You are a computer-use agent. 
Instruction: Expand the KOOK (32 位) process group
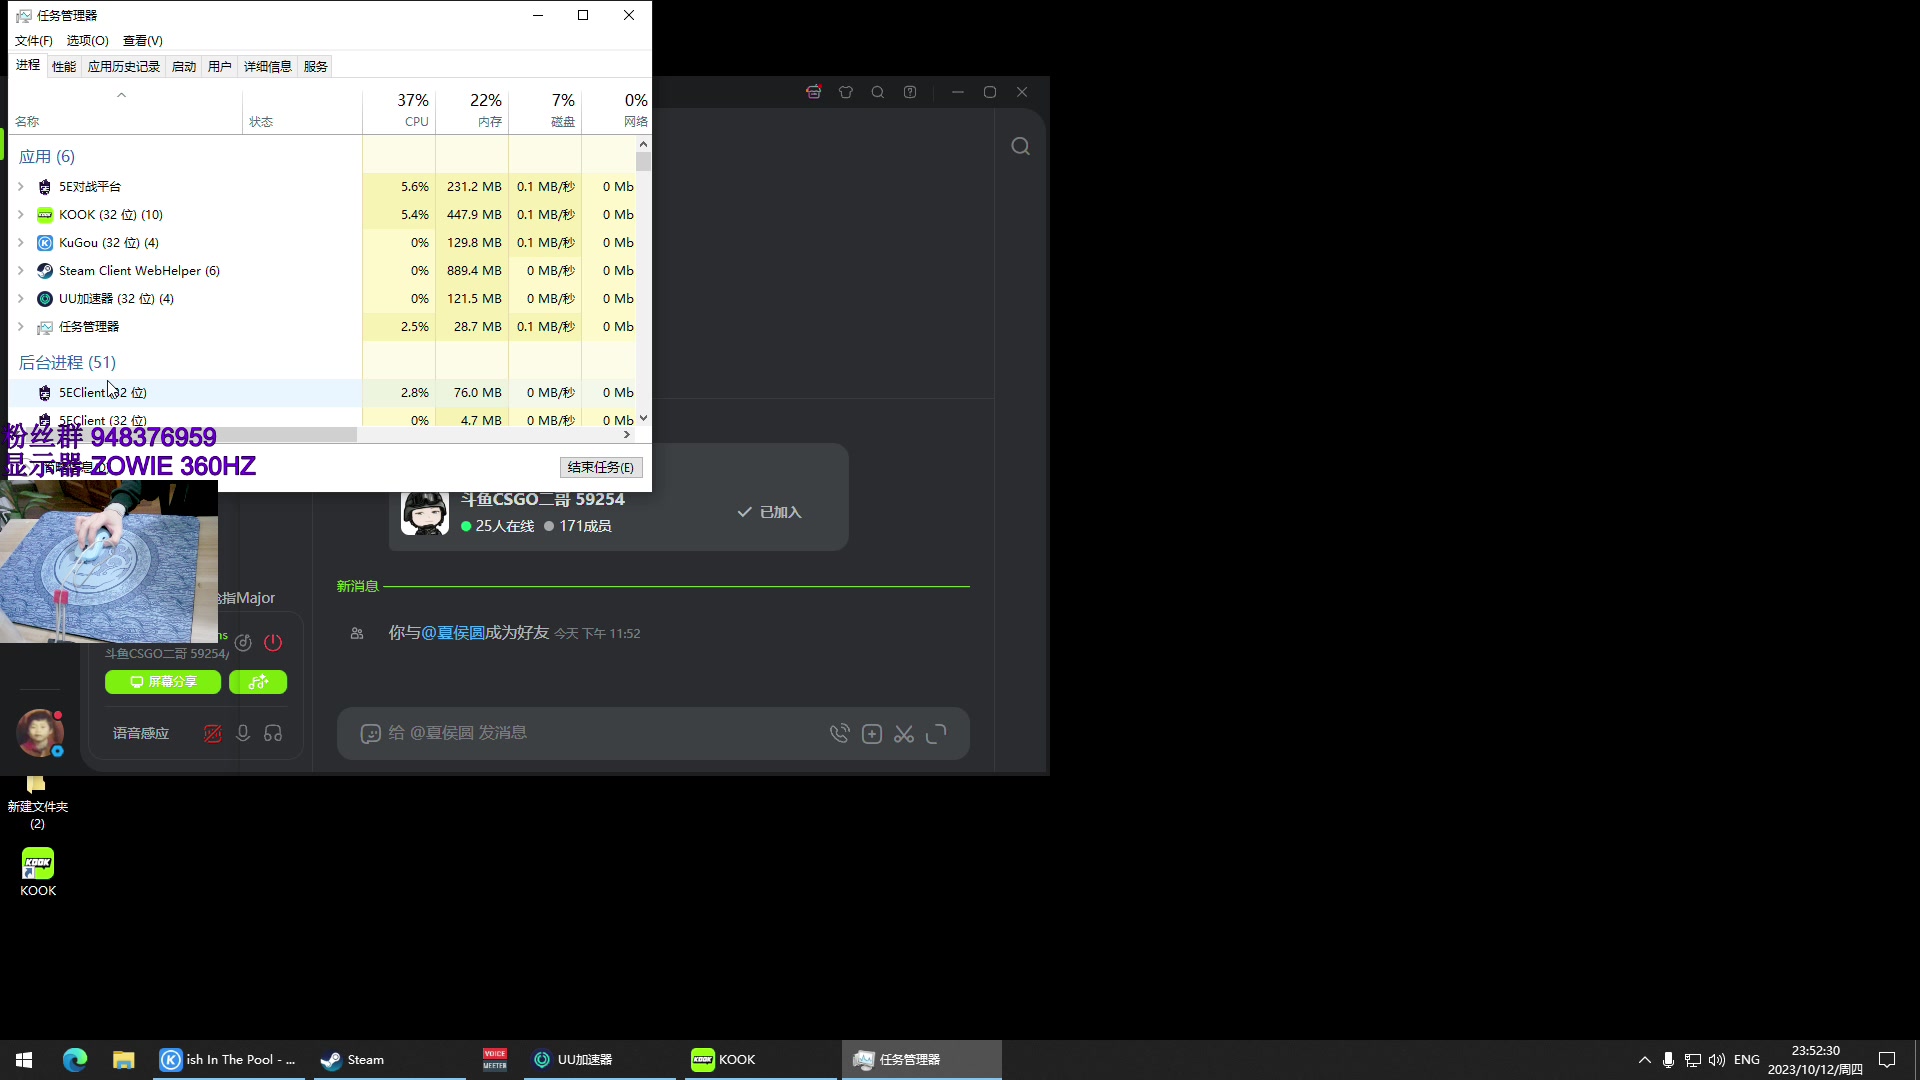point(21,215)
